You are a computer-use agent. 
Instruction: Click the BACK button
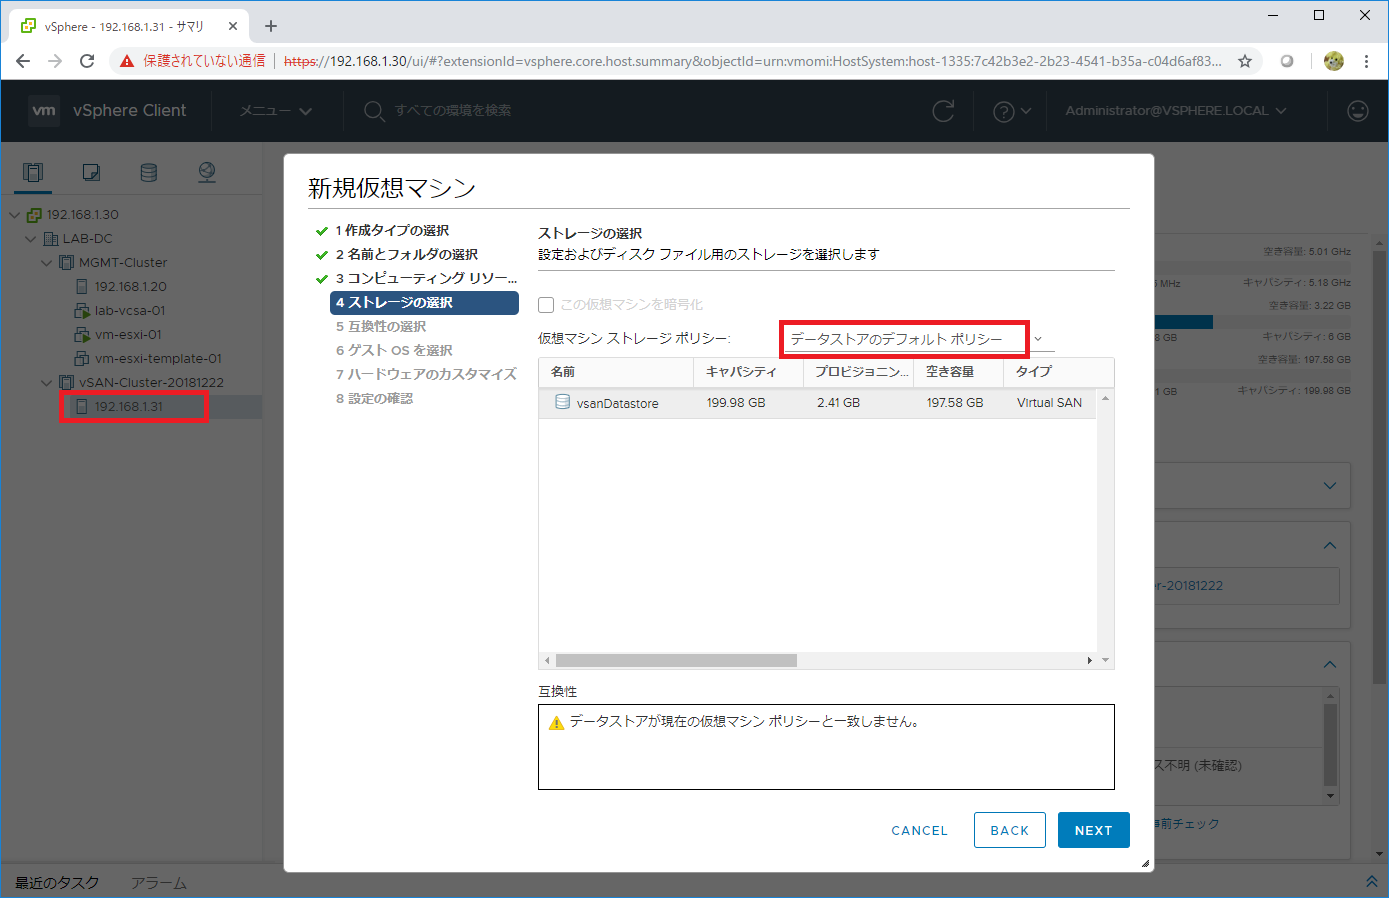click(x=1010, y=830)
